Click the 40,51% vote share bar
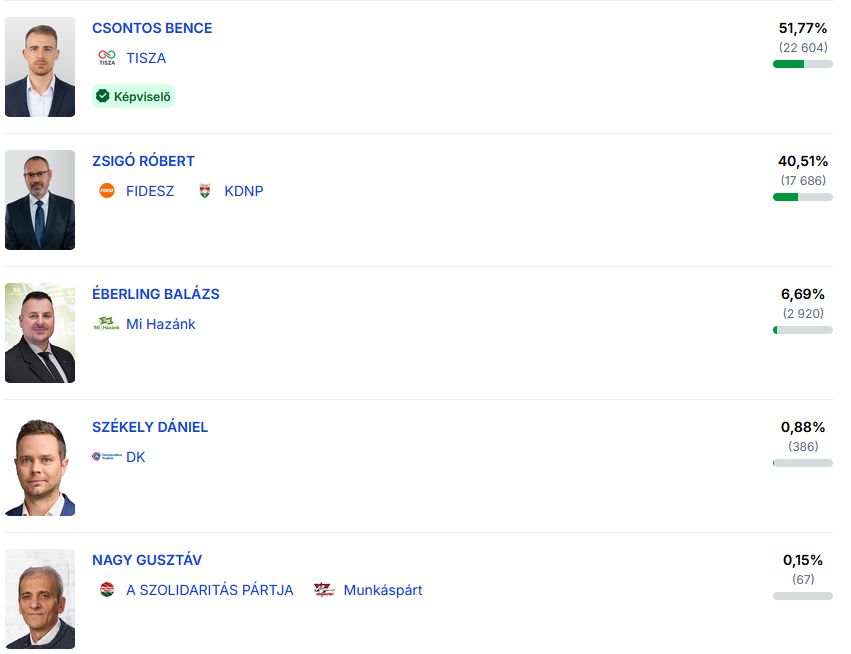Screen dimensions: 851x654 point(802,197)
